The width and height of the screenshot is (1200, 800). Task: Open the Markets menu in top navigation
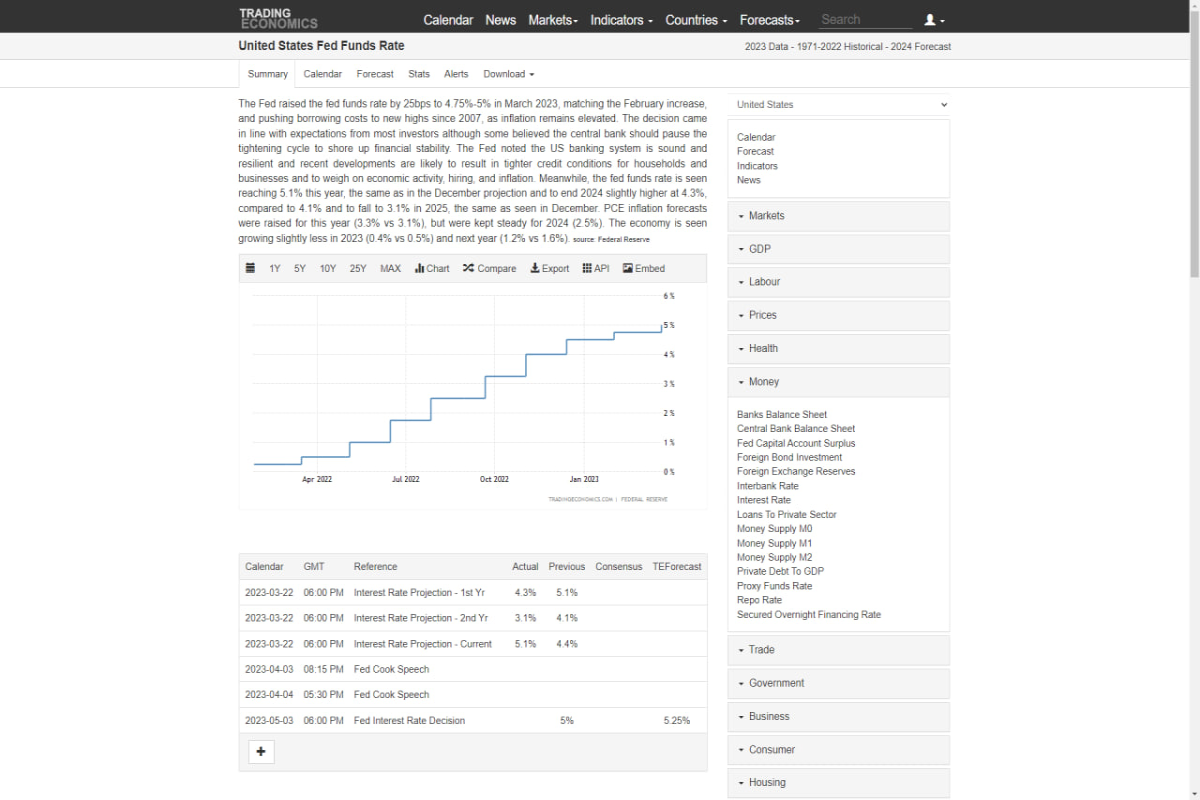click(553, 20)
